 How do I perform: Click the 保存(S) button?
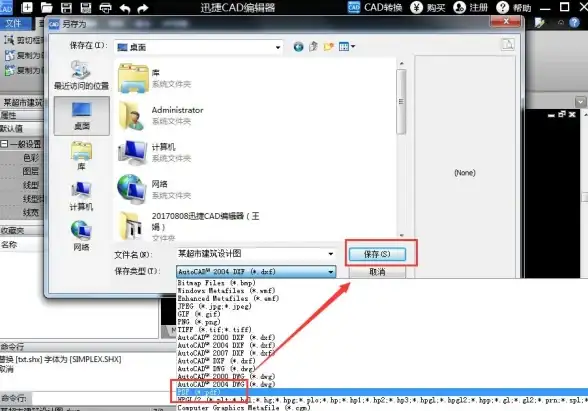pos(377,254)
